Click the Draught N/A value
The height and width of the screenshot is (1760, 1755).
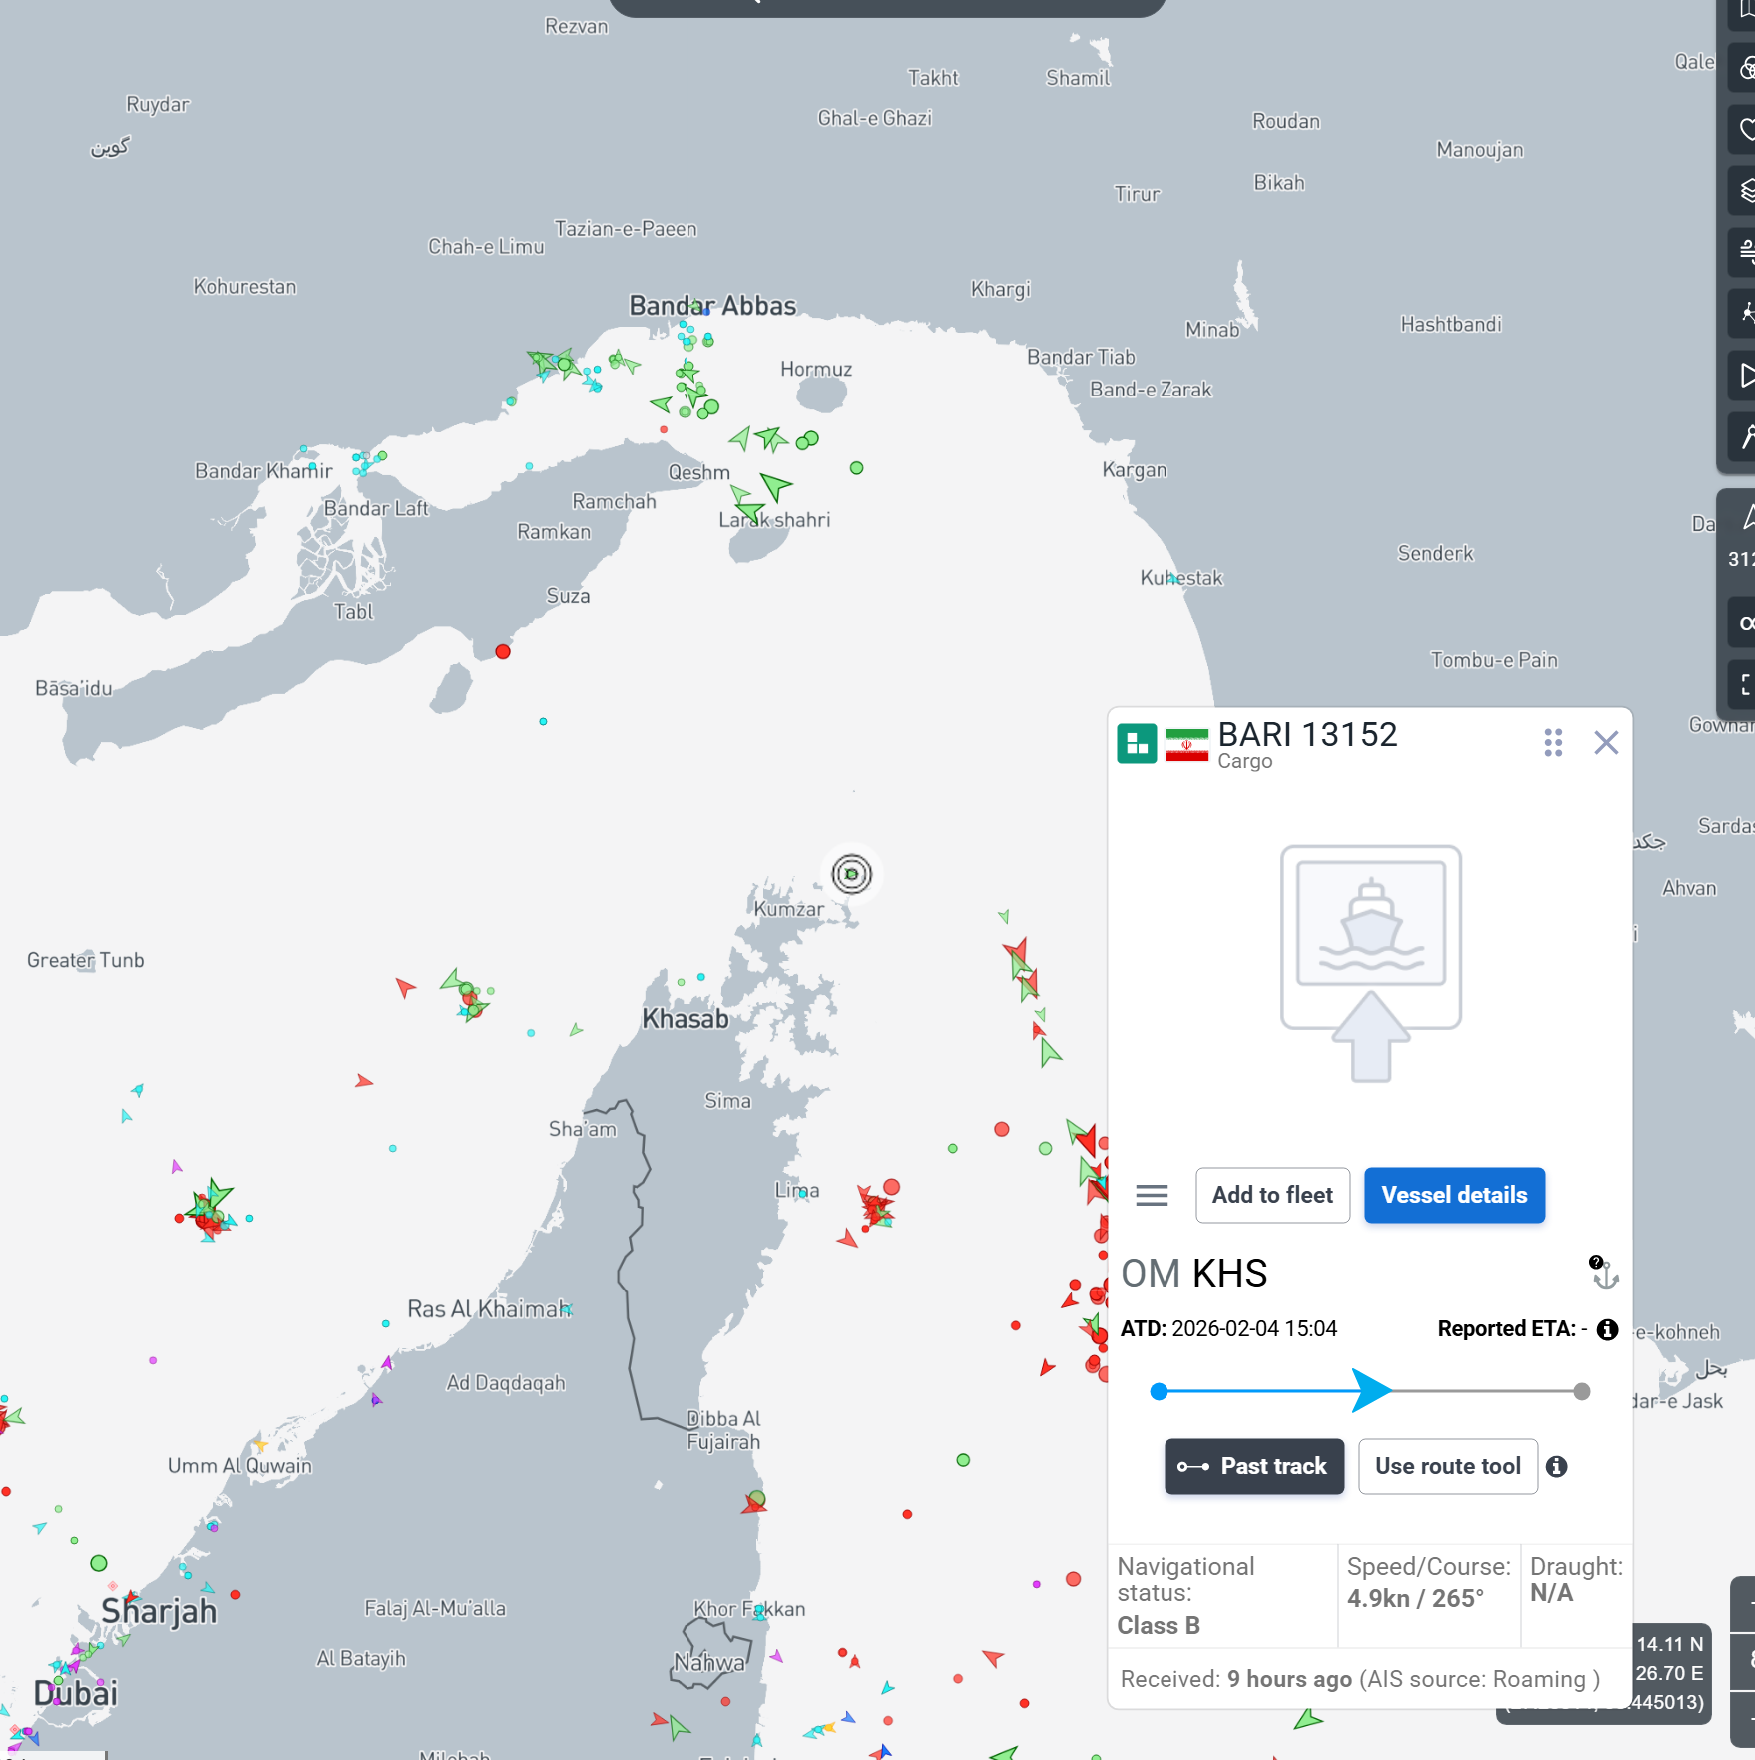[x=1551, y=1594]
